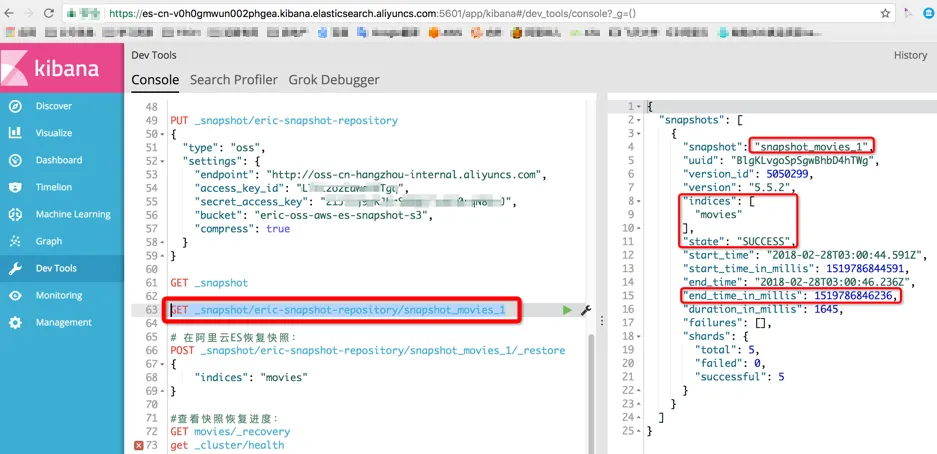Viewport: 937px width, 454px height.
Task: Collapse settings block at editor line 52
Action: 164,161
